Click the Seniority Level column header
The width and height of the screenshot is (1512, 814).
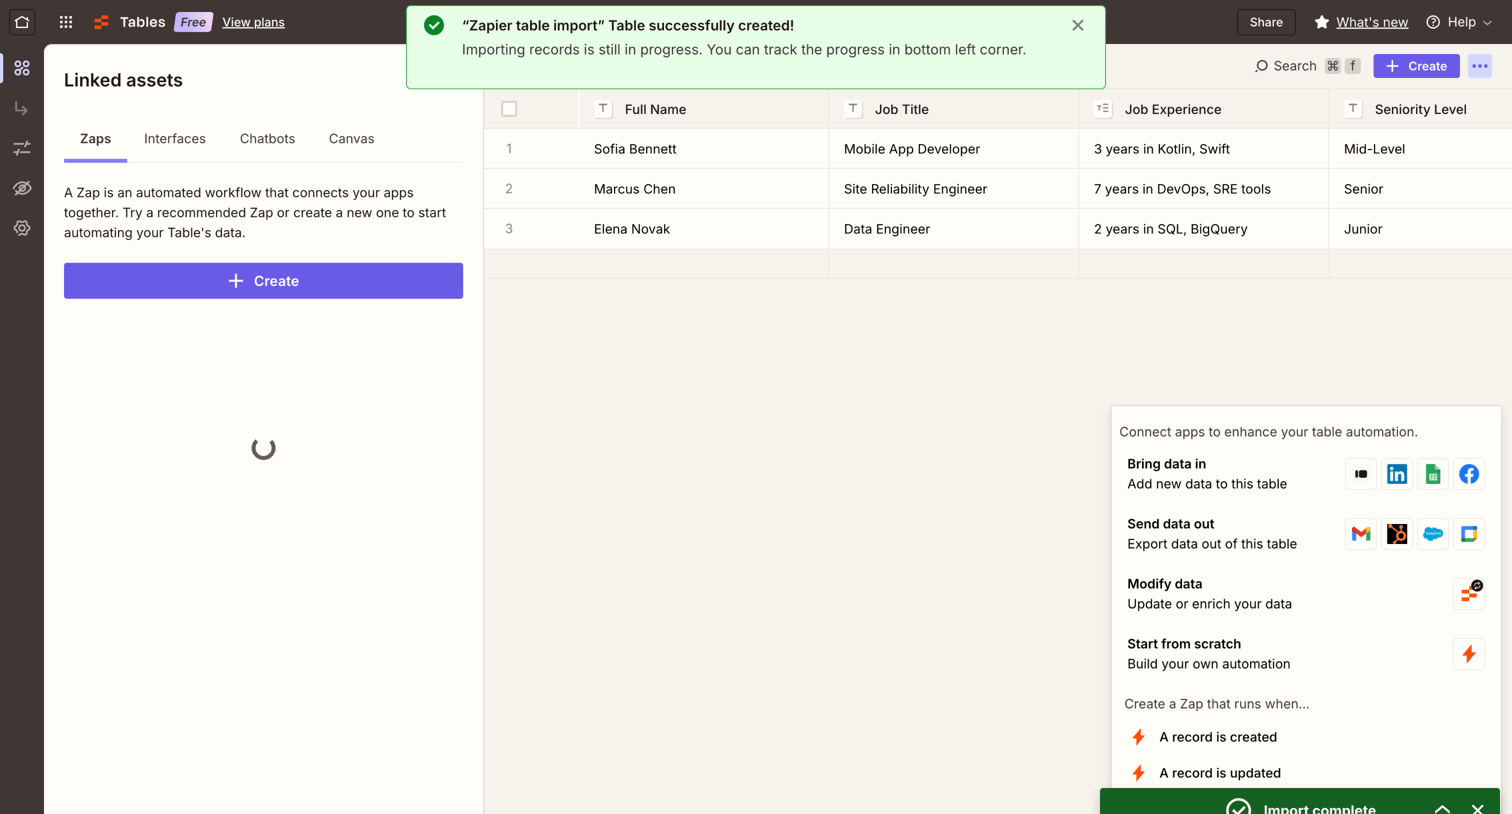pyautogui.click(x=1420, y=109)
